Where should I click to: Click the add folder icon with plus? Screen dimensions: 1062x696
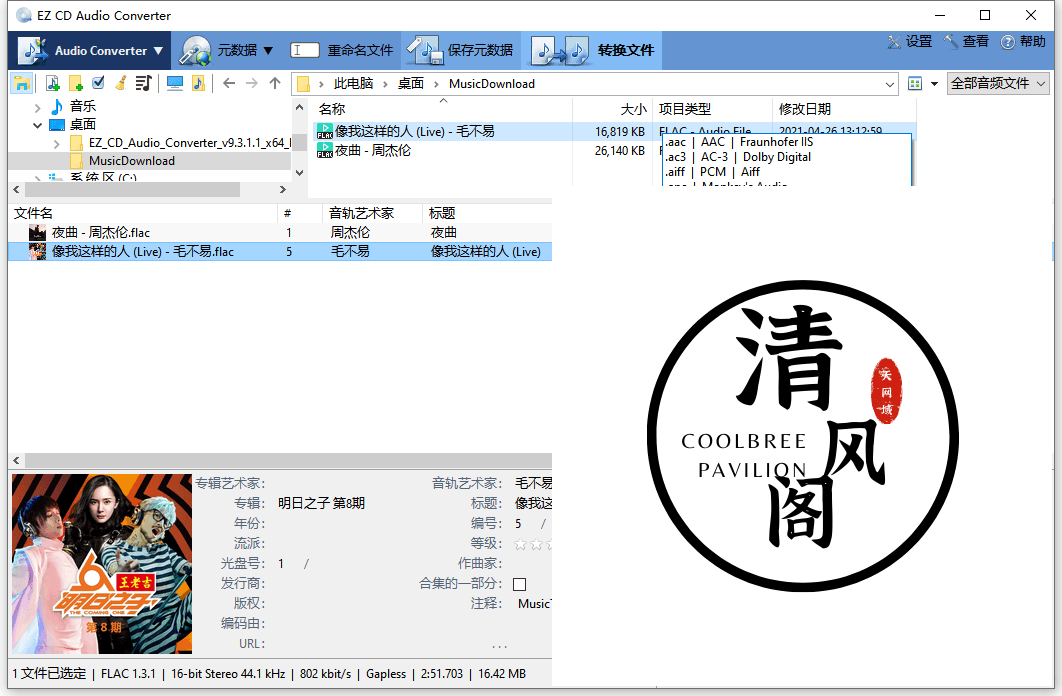click(76, 83)
